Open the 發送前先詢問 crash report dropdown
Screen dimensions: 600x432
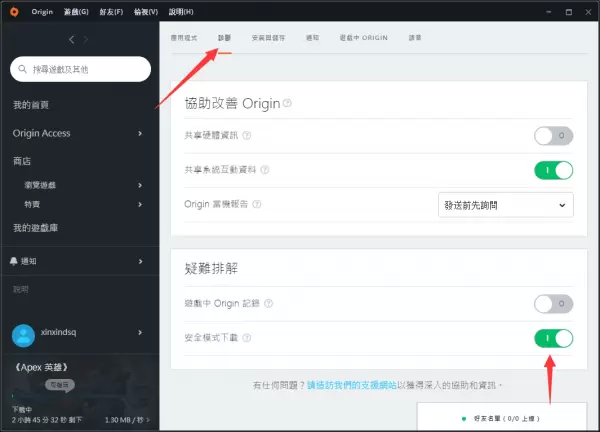tap(505, 205)
